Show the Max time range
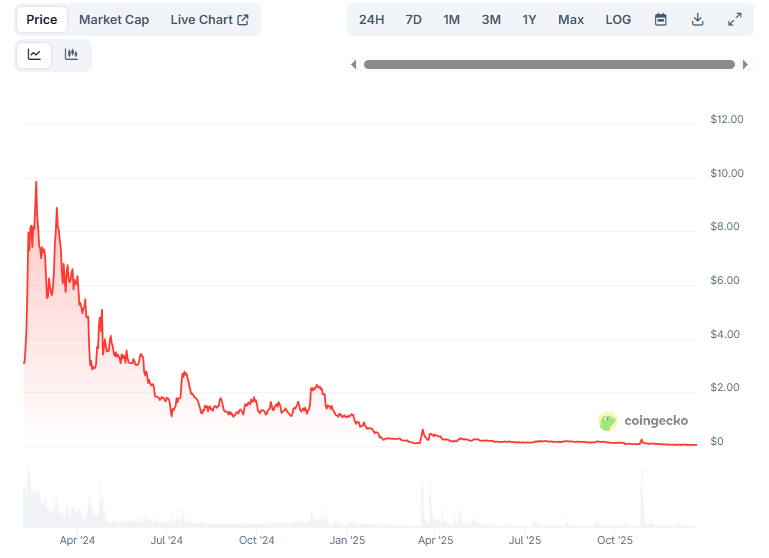The height and width of the screenshot is (558, 769). click(571, 20)
